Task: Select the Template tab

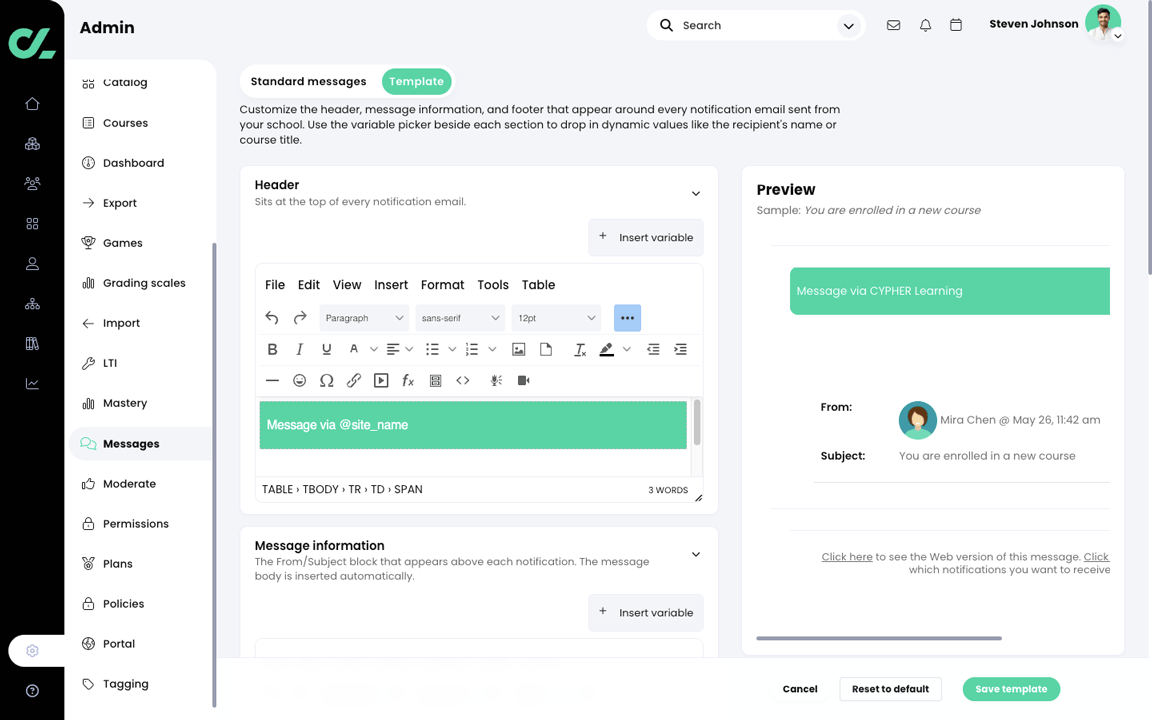Action: pyautogui.click(x=417, y=82)
